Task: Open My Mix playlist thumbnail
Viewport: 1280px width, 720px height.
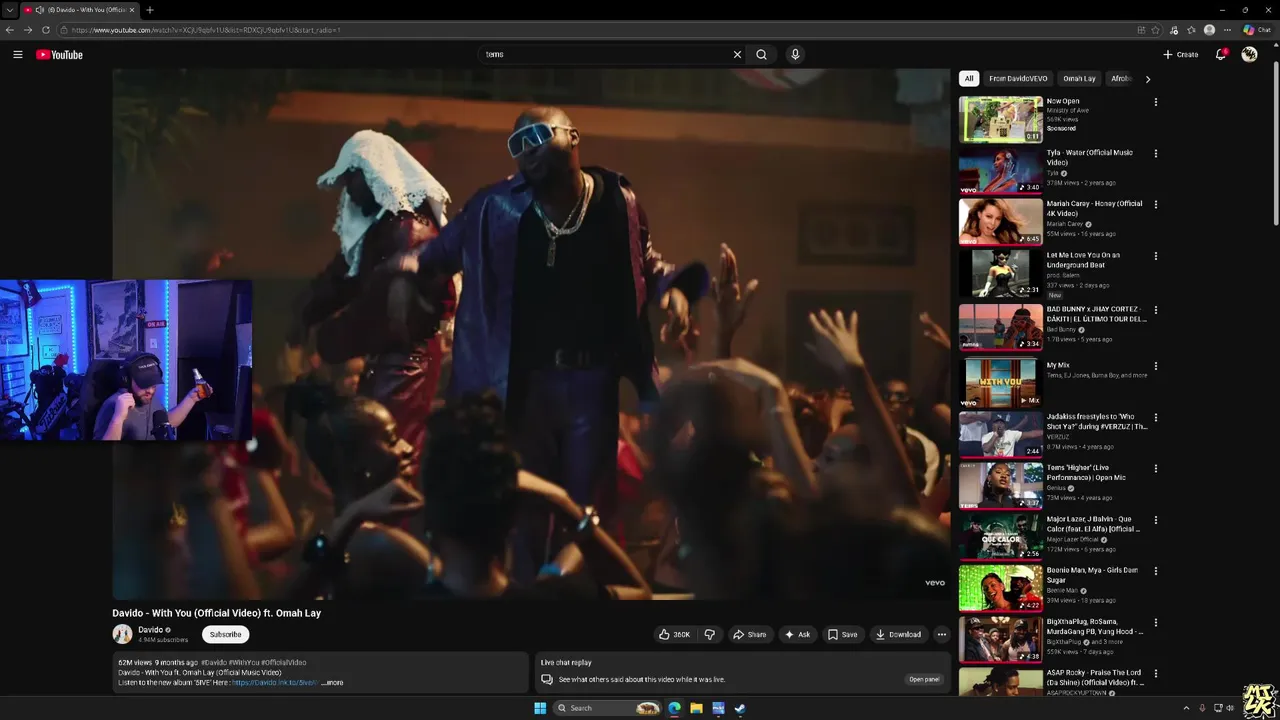Action: [1000, 383]
